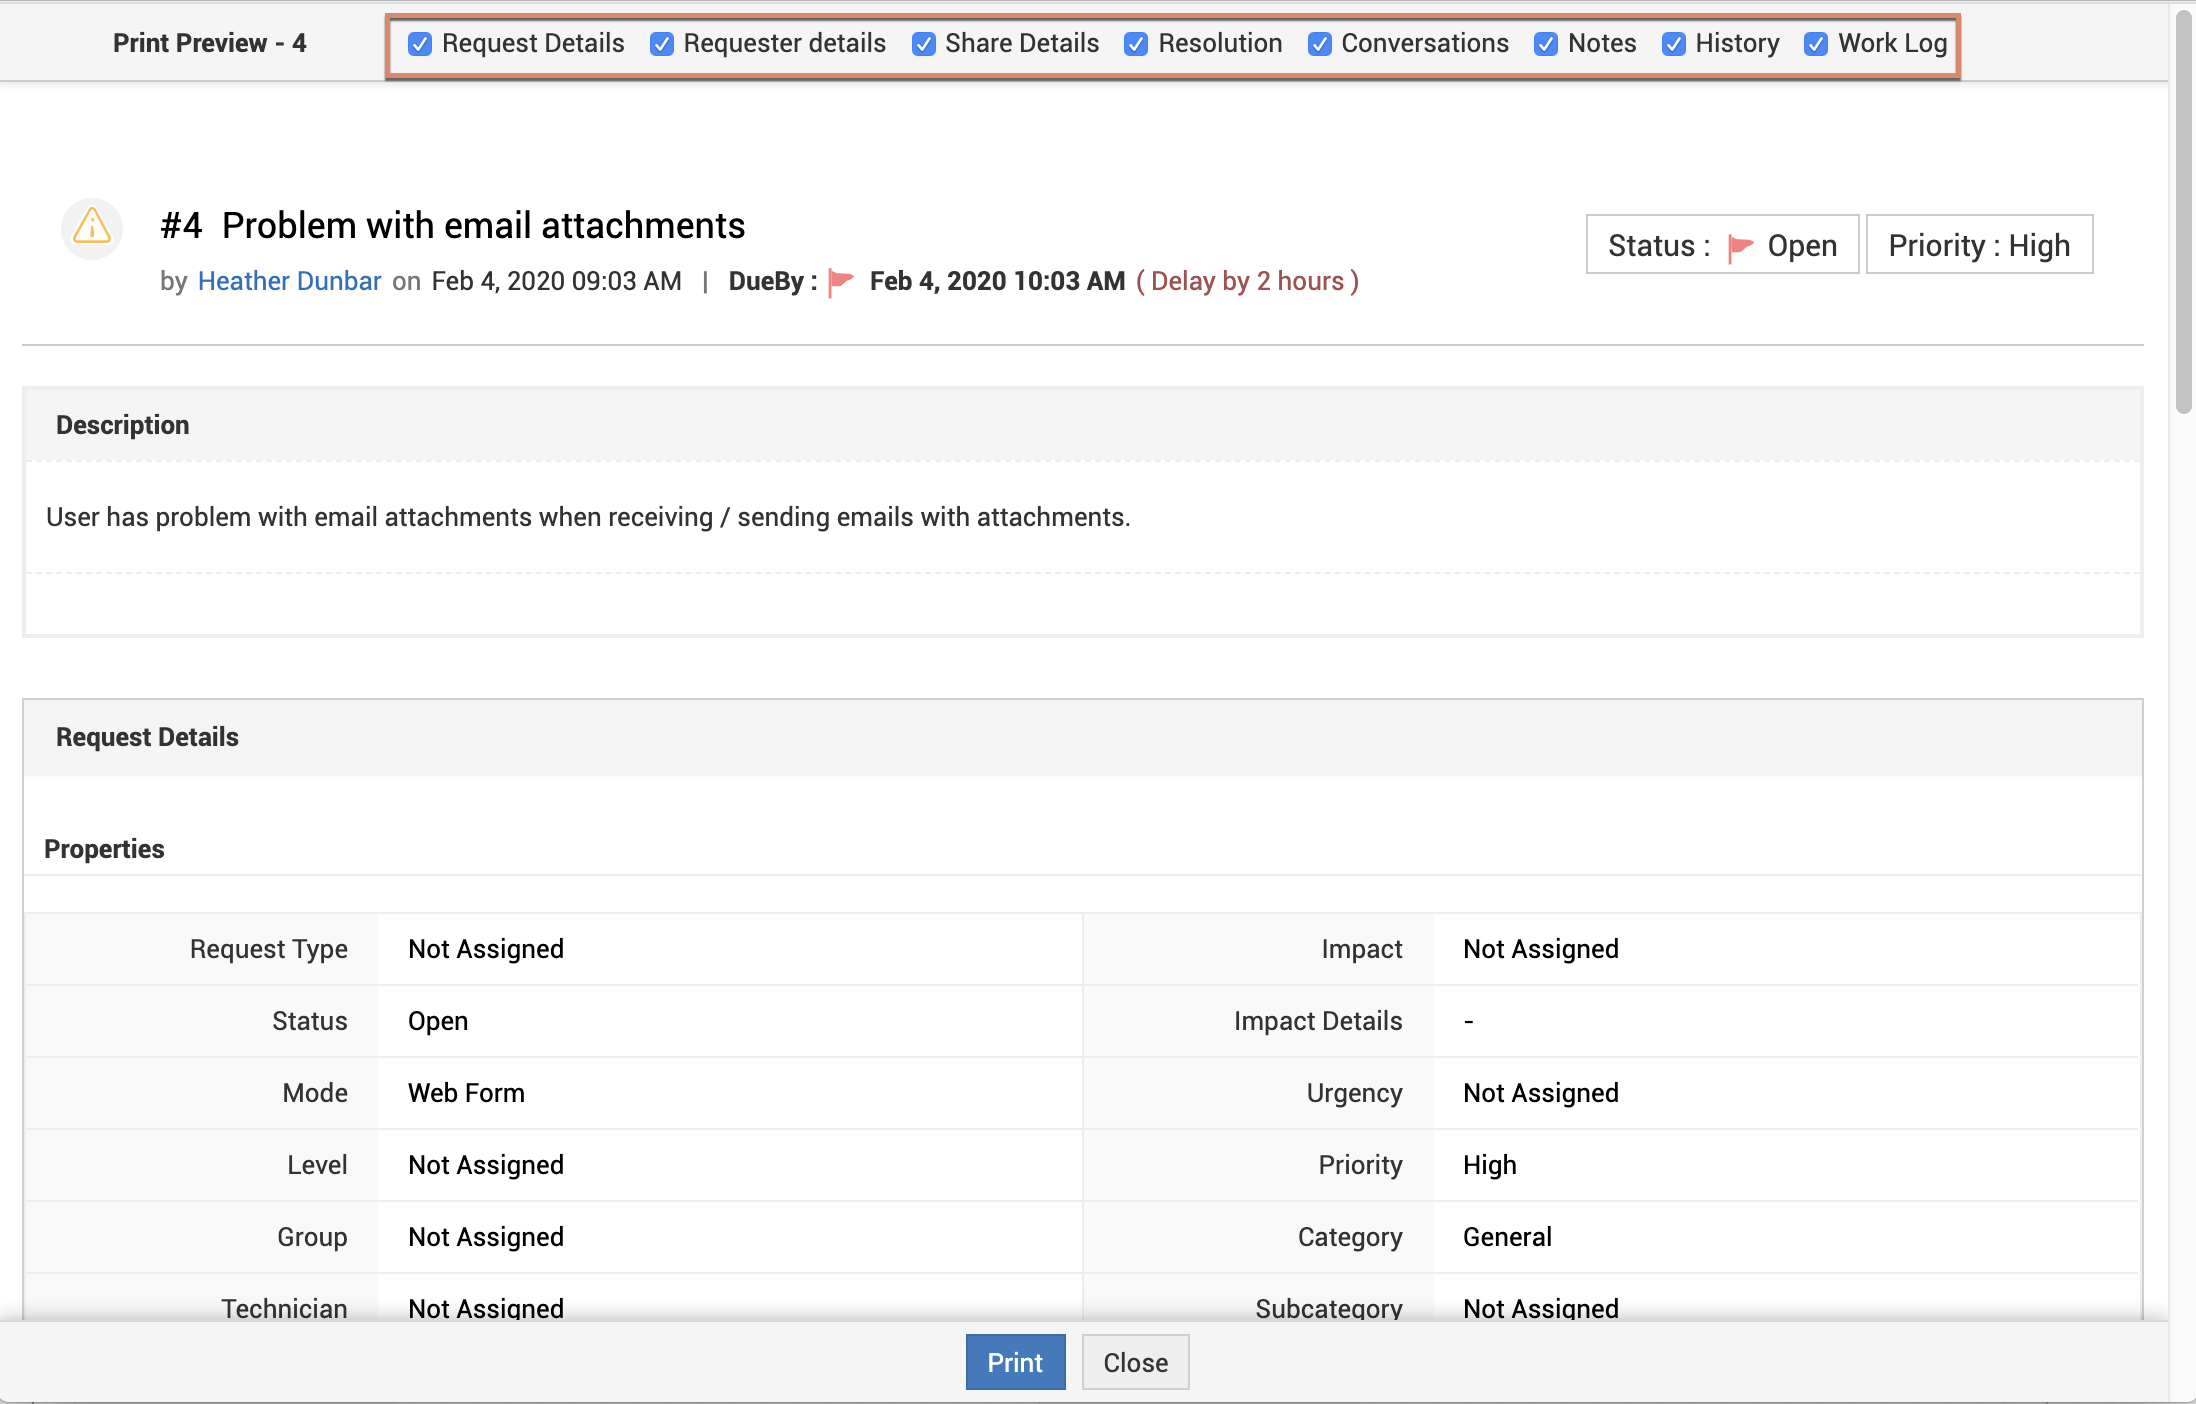
Task: Open the Heather Dunbar requester link
Action: pyautogui.click(x=289, y=281)
